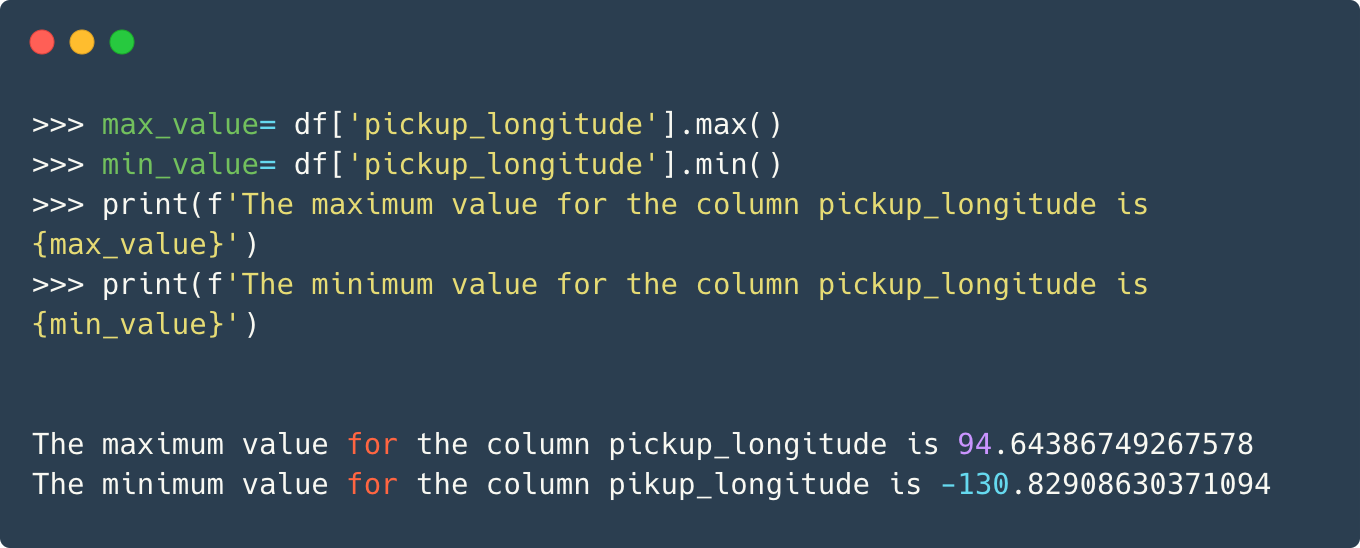Image resolution: width=1360 pixels, height=548 pixels.
Task: Click 'print' in the maximum value statement
Action: (145, 205)
